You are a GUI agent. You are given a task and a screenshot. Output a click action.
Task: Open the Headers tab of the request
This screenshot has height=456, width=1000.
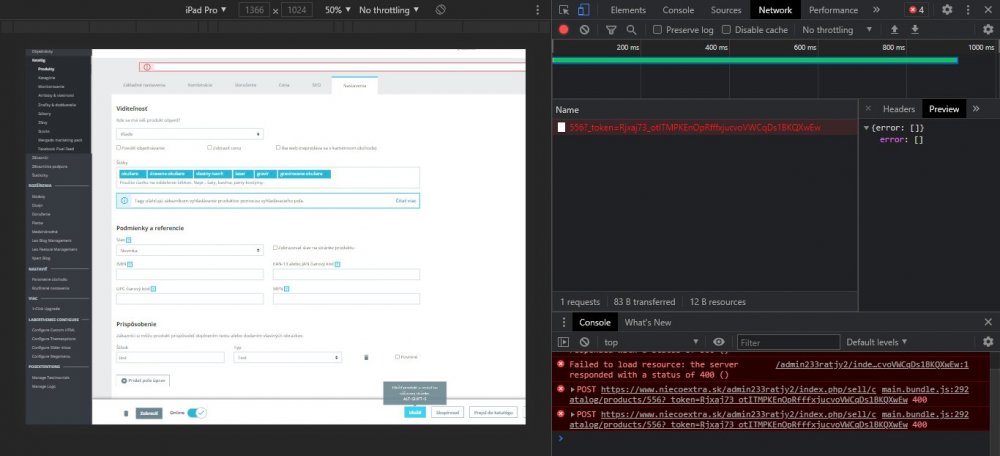click(899, 108)
